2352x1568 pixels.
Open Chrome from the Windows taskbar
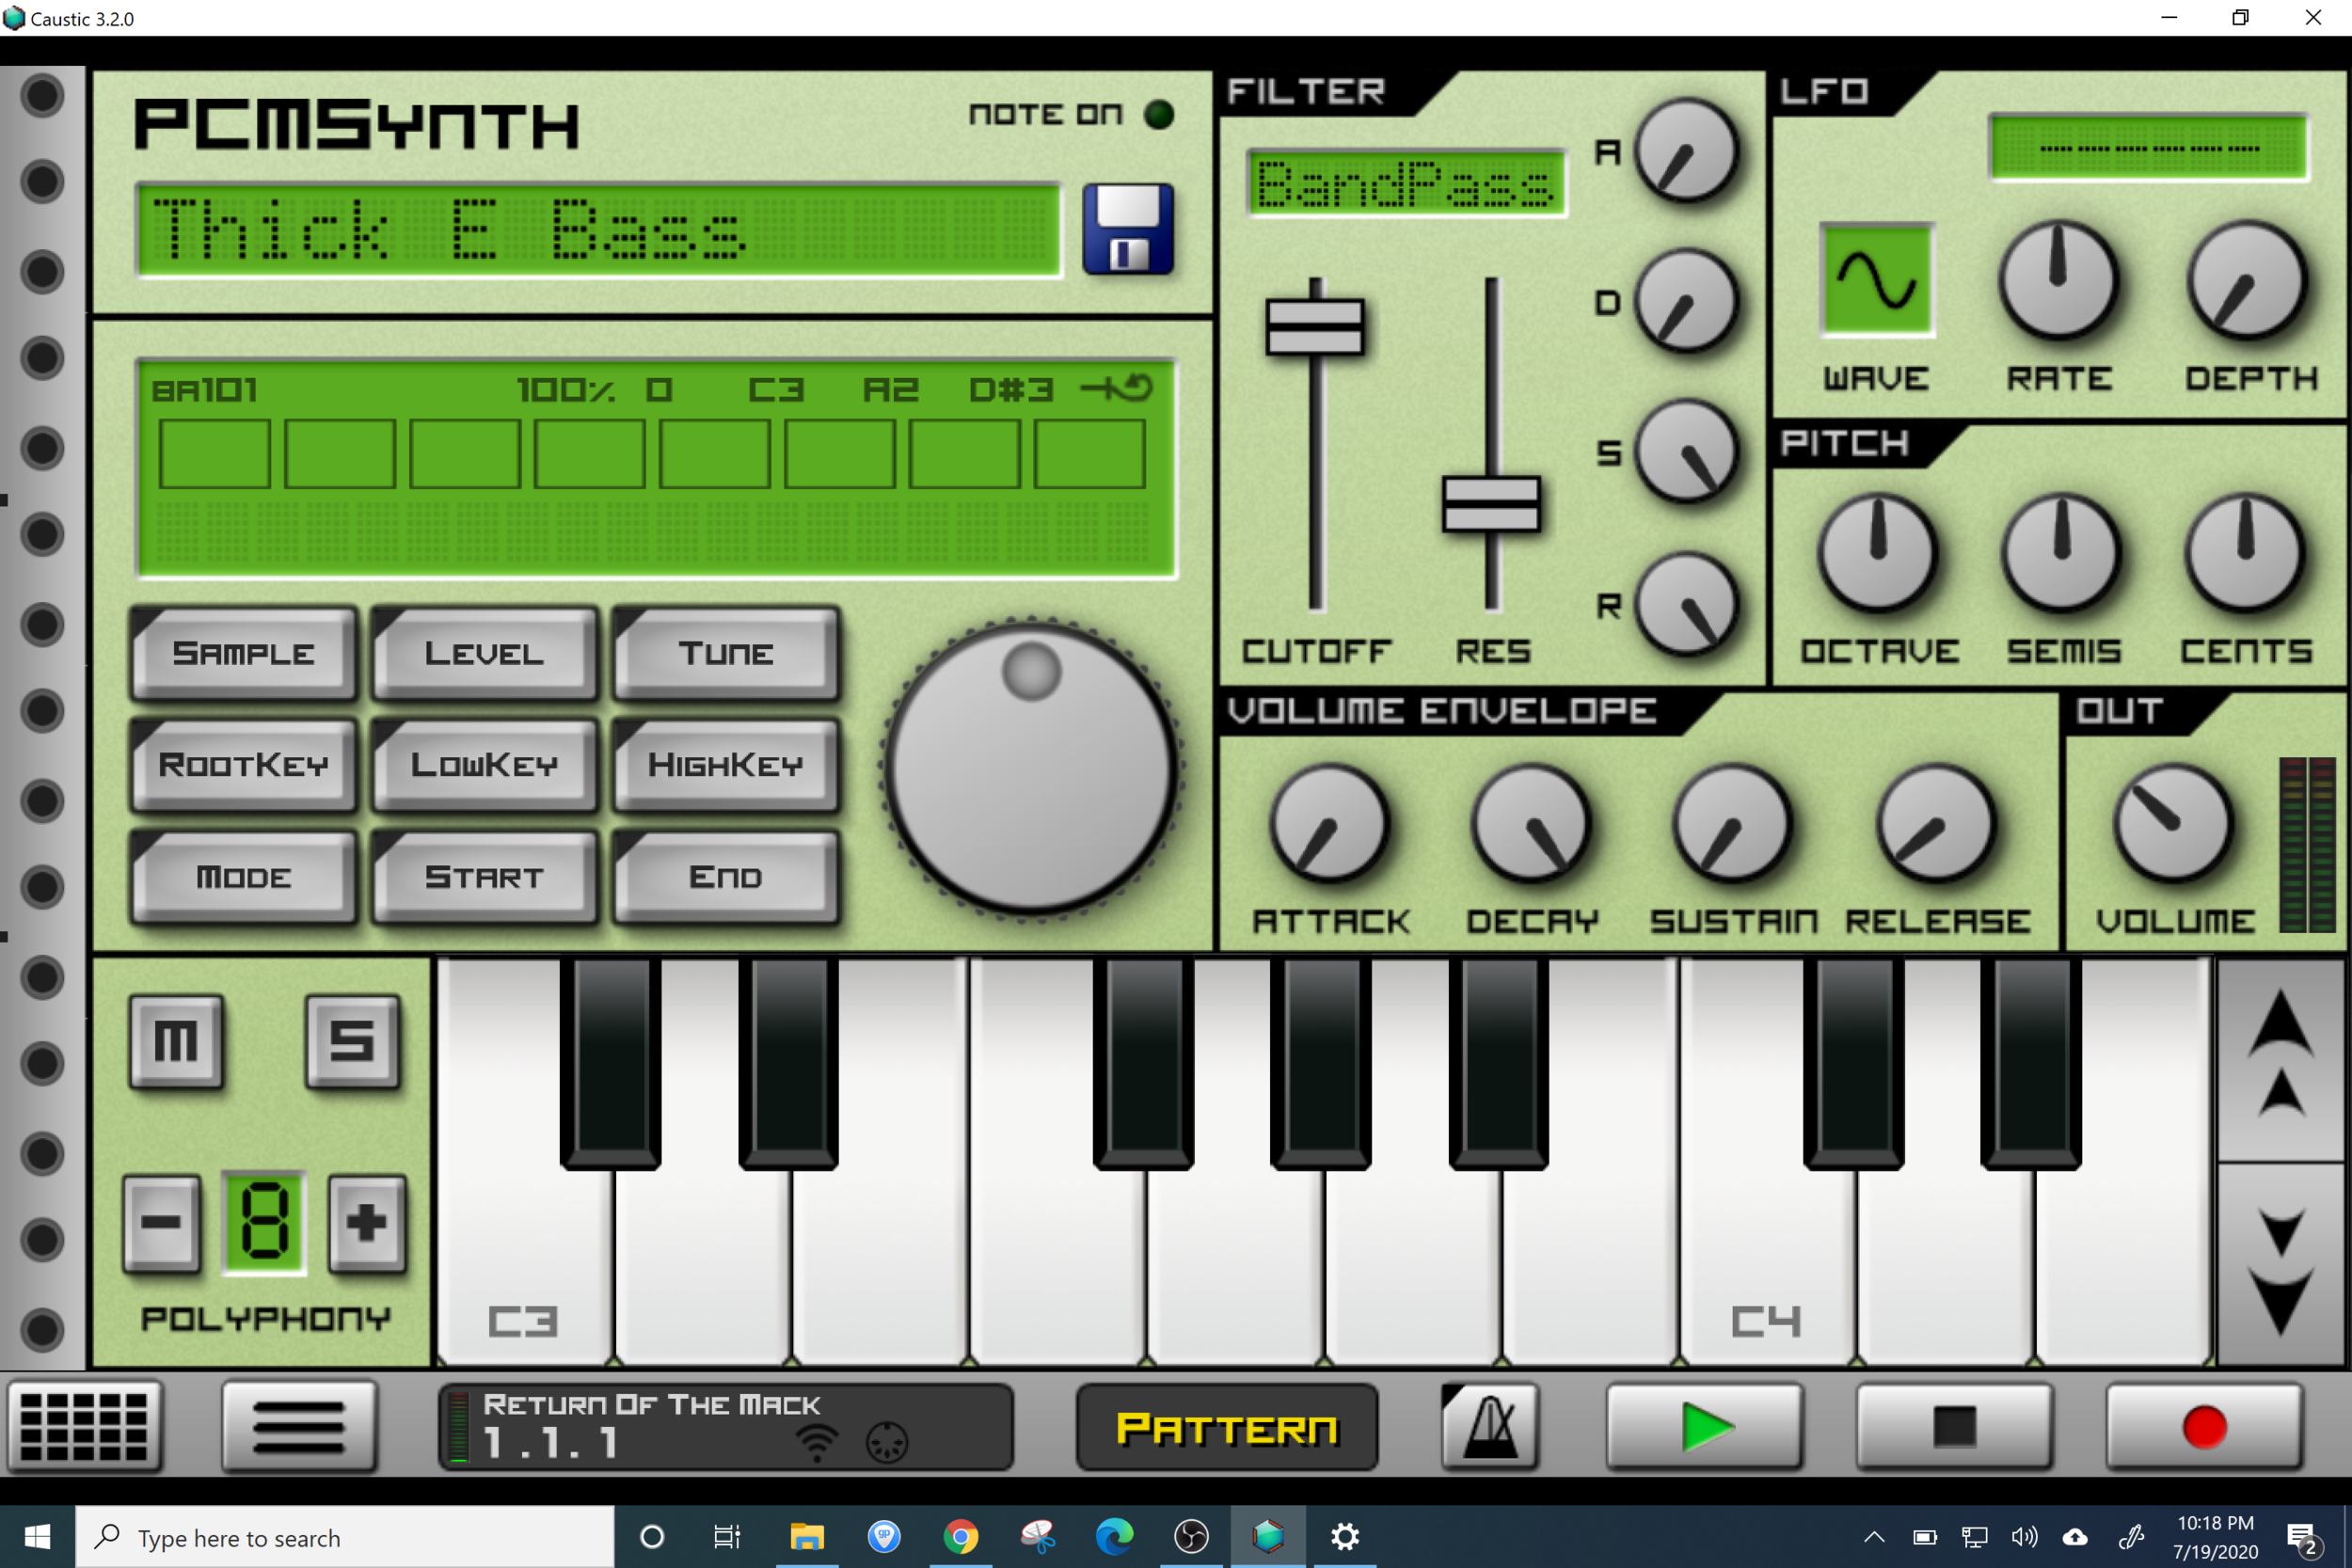(961, 1536)
